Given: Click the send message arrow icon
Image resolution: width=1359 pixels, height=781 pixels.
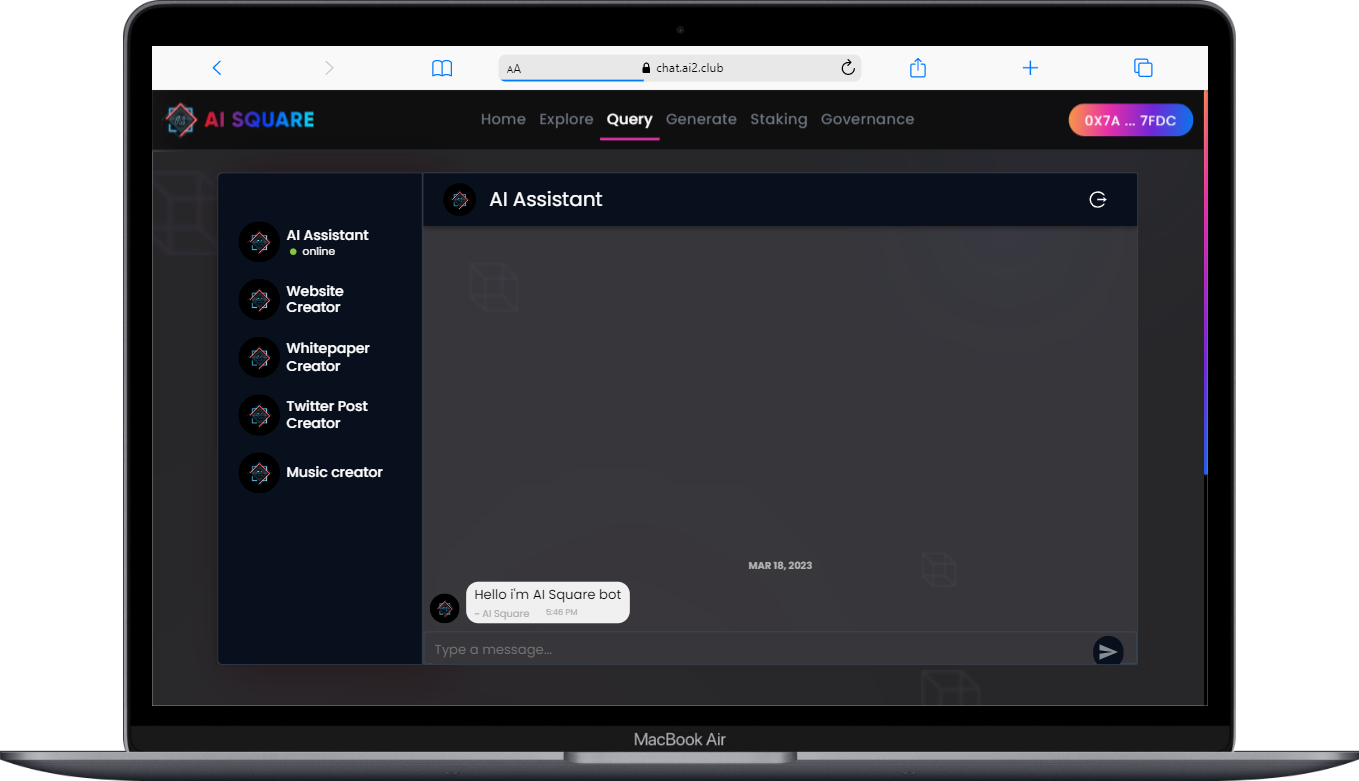Looking at the screenshot, I should pos(1107,651).
